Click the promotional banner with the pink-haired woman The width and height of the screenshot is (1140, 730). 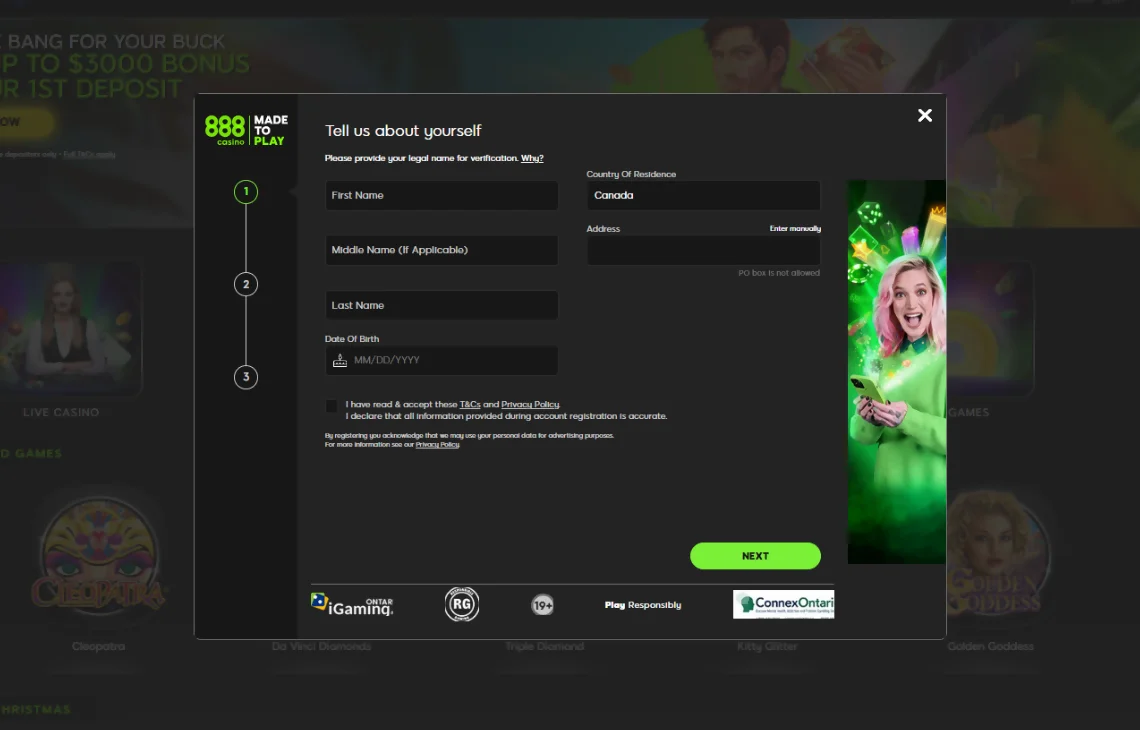tap(896, 372)
